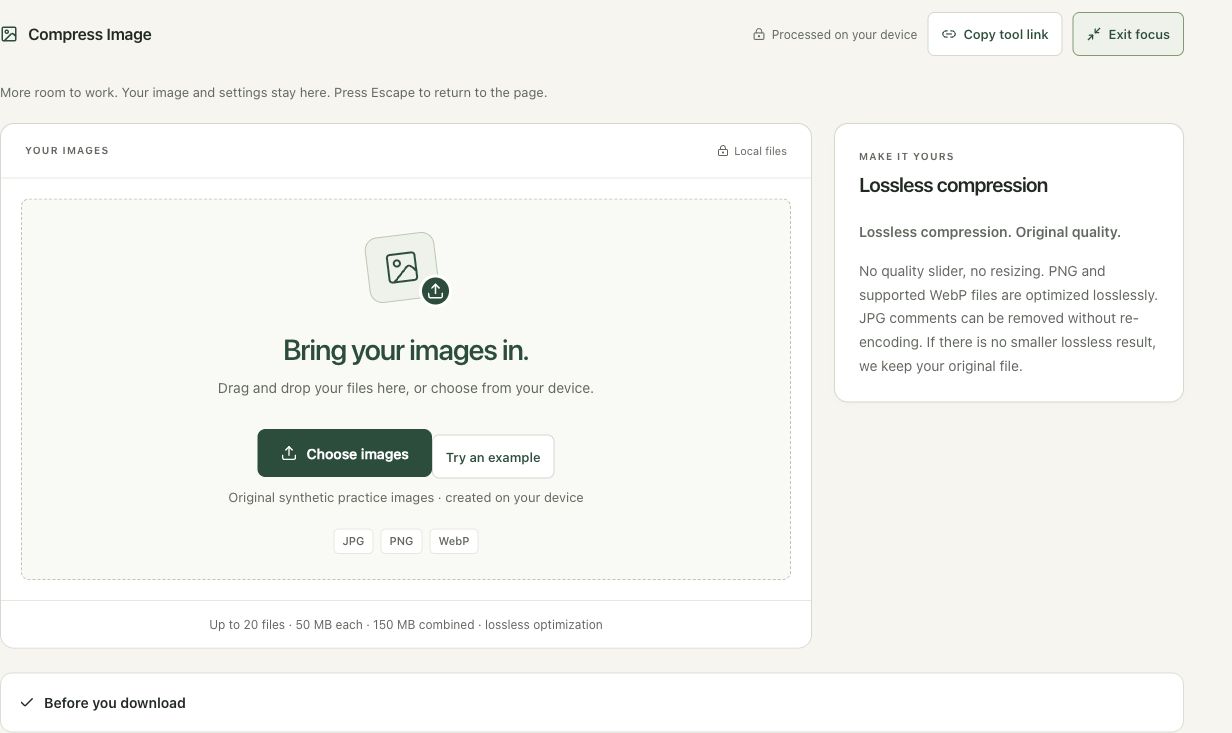Click the collapse arrows icon in Exit focus
The image size is (1232, 733).
pyautogui.click(x=1094, y=34)
